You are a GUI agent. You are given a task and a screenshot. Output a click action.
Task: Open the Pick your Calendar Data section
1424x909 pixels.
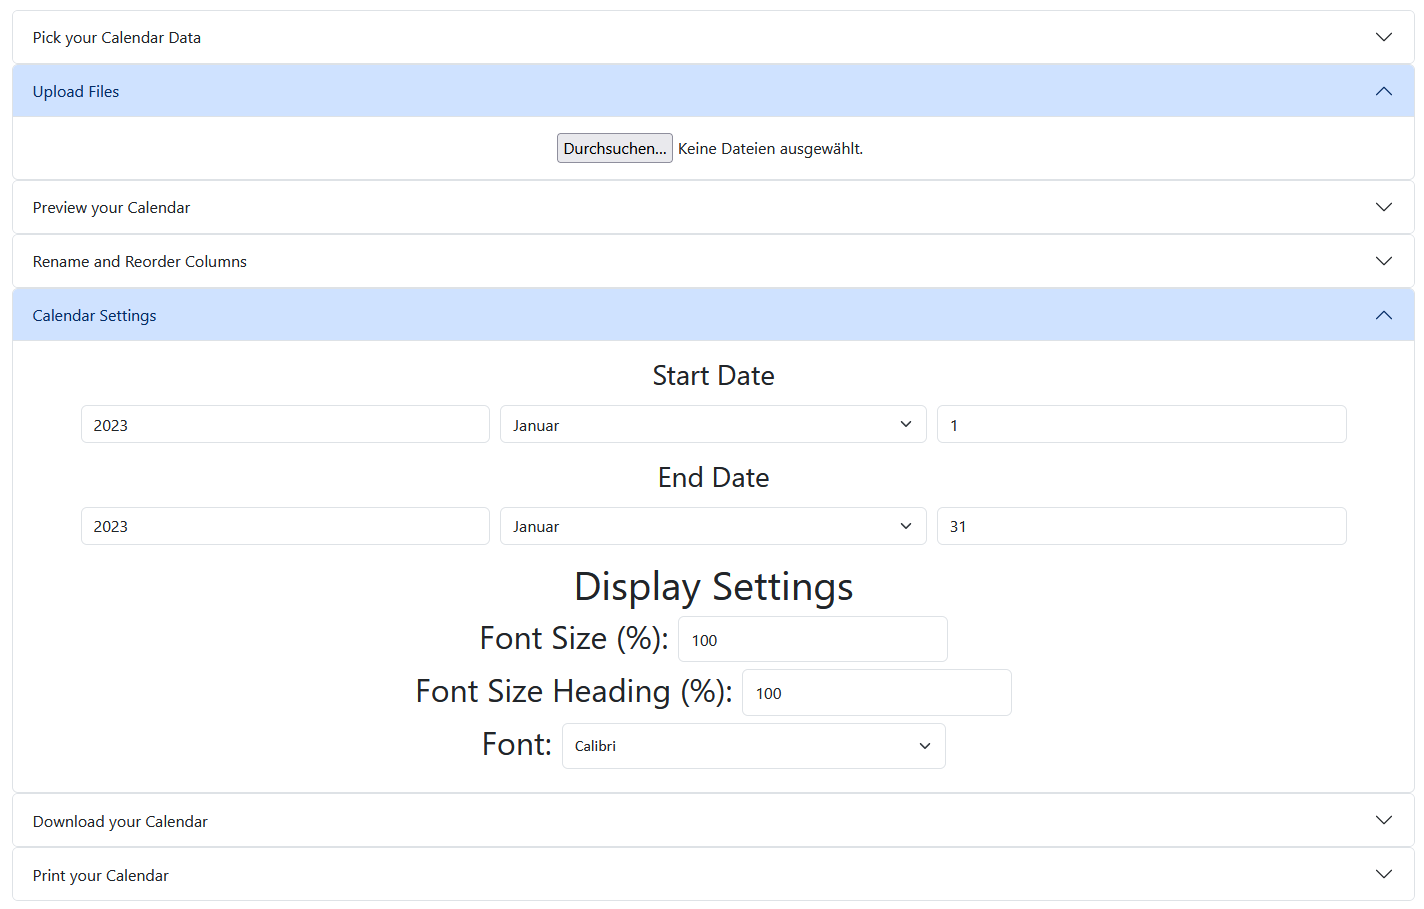(713, 37)
